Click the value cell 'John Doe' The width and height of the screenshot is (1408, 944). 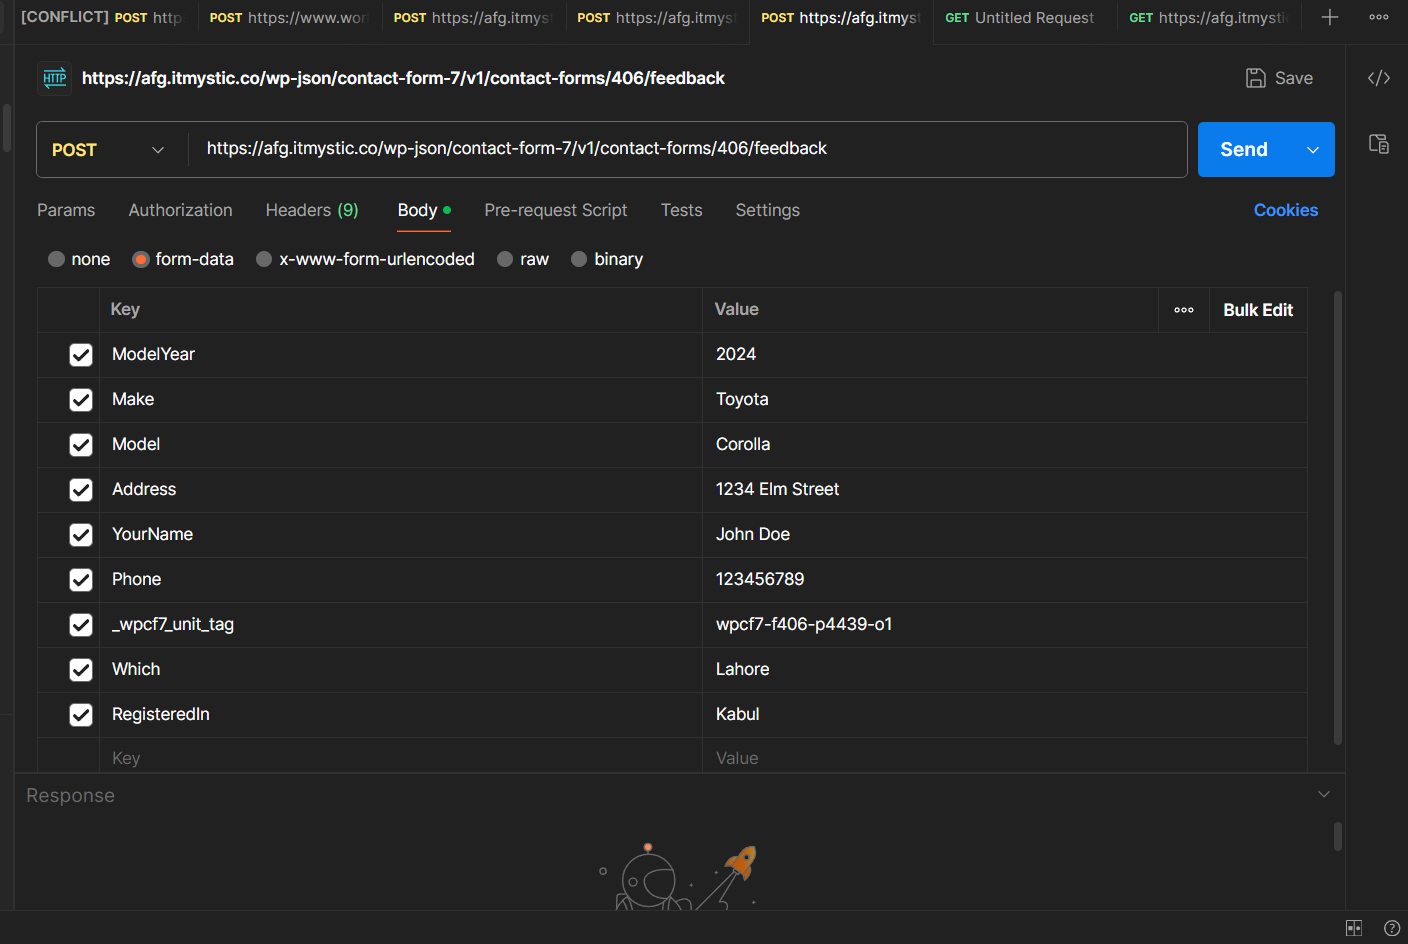click(1005, 535)
